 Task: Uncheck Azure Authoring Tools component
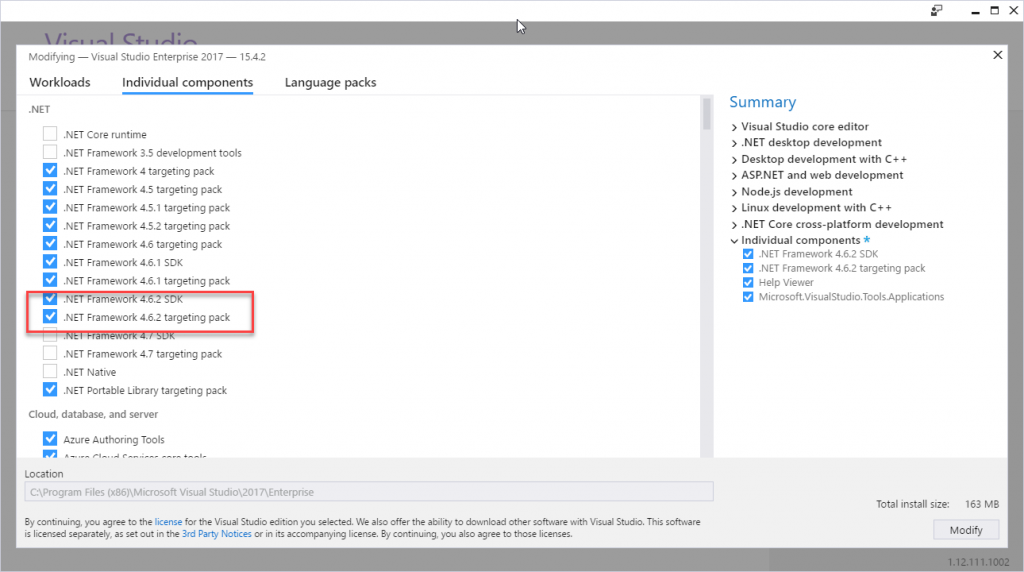pyautogui.click(x=50, y=439)
